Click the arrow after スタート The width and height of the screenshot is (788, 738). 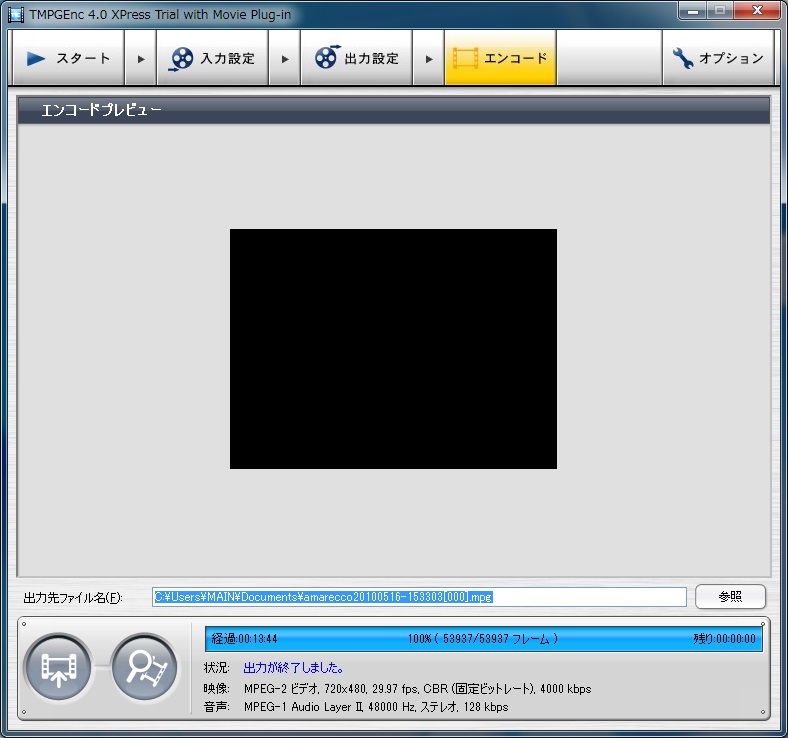(x=141, y=58)
